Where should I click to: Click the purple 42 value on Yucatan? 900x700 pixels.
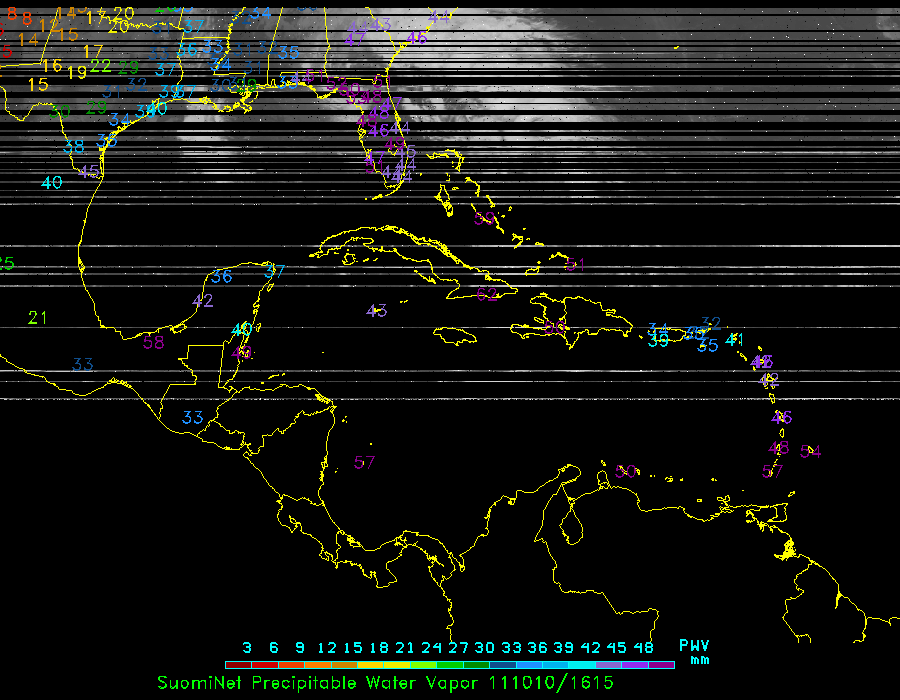coord(203,300)
